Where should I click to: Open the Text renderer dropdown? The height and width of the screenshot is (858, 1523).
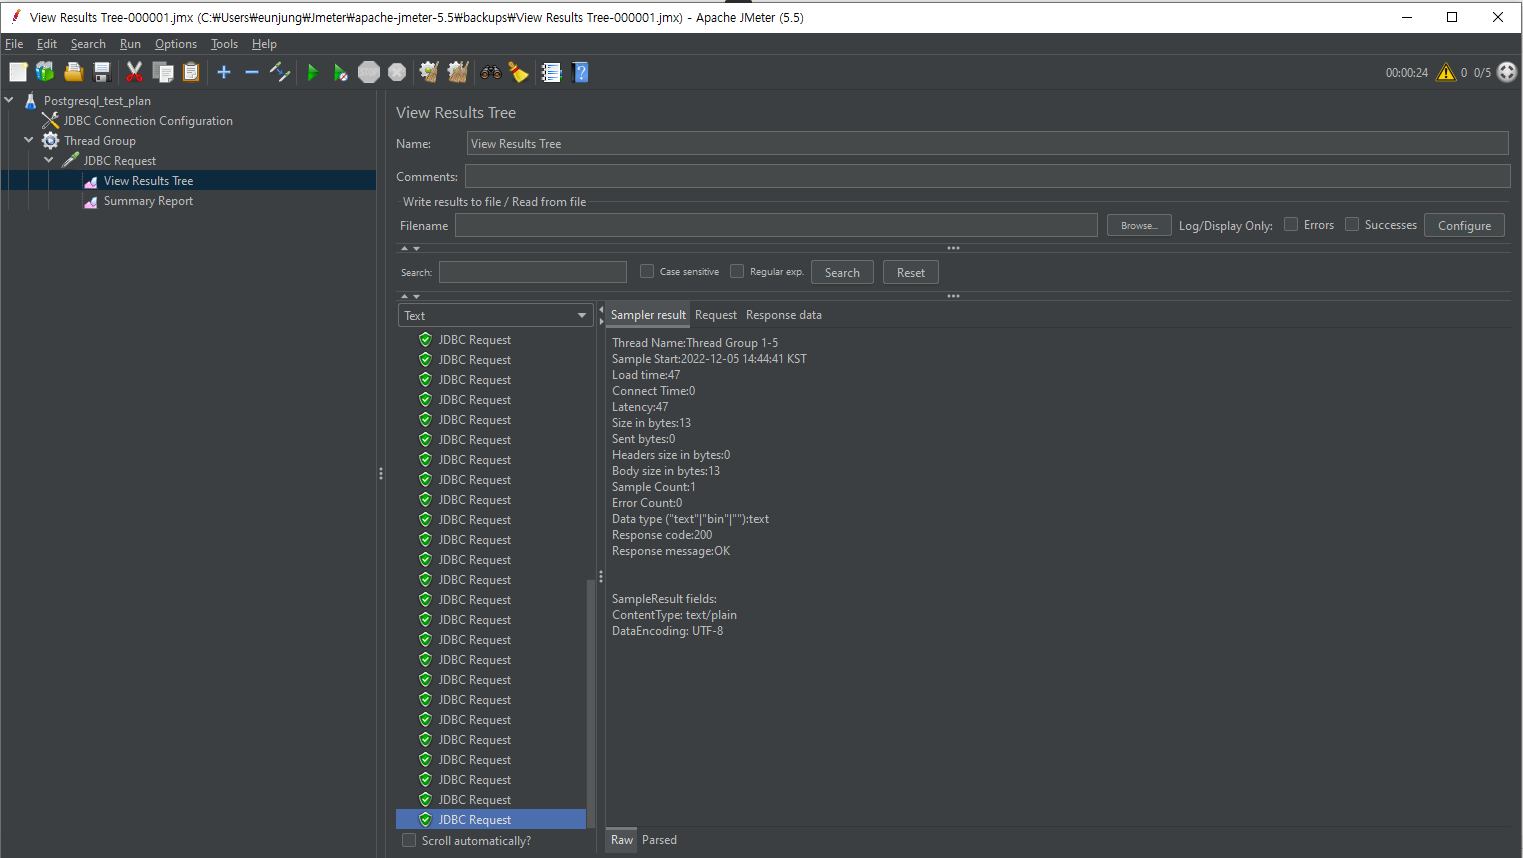tap(496, 315)
